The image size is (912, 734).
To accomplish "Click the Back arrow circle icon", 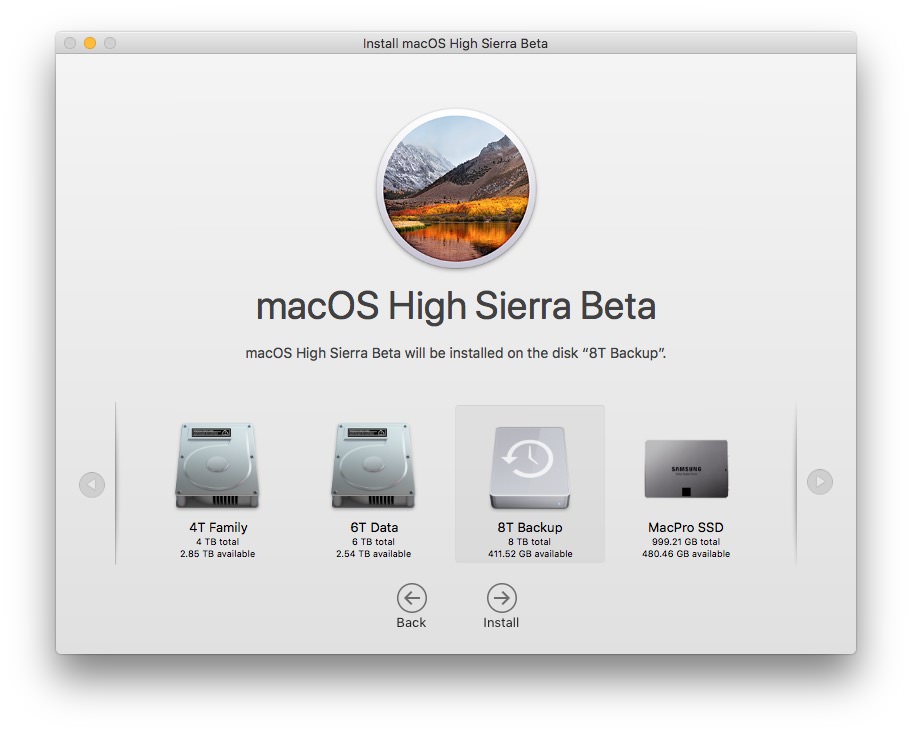I will [x=412, y=598].
